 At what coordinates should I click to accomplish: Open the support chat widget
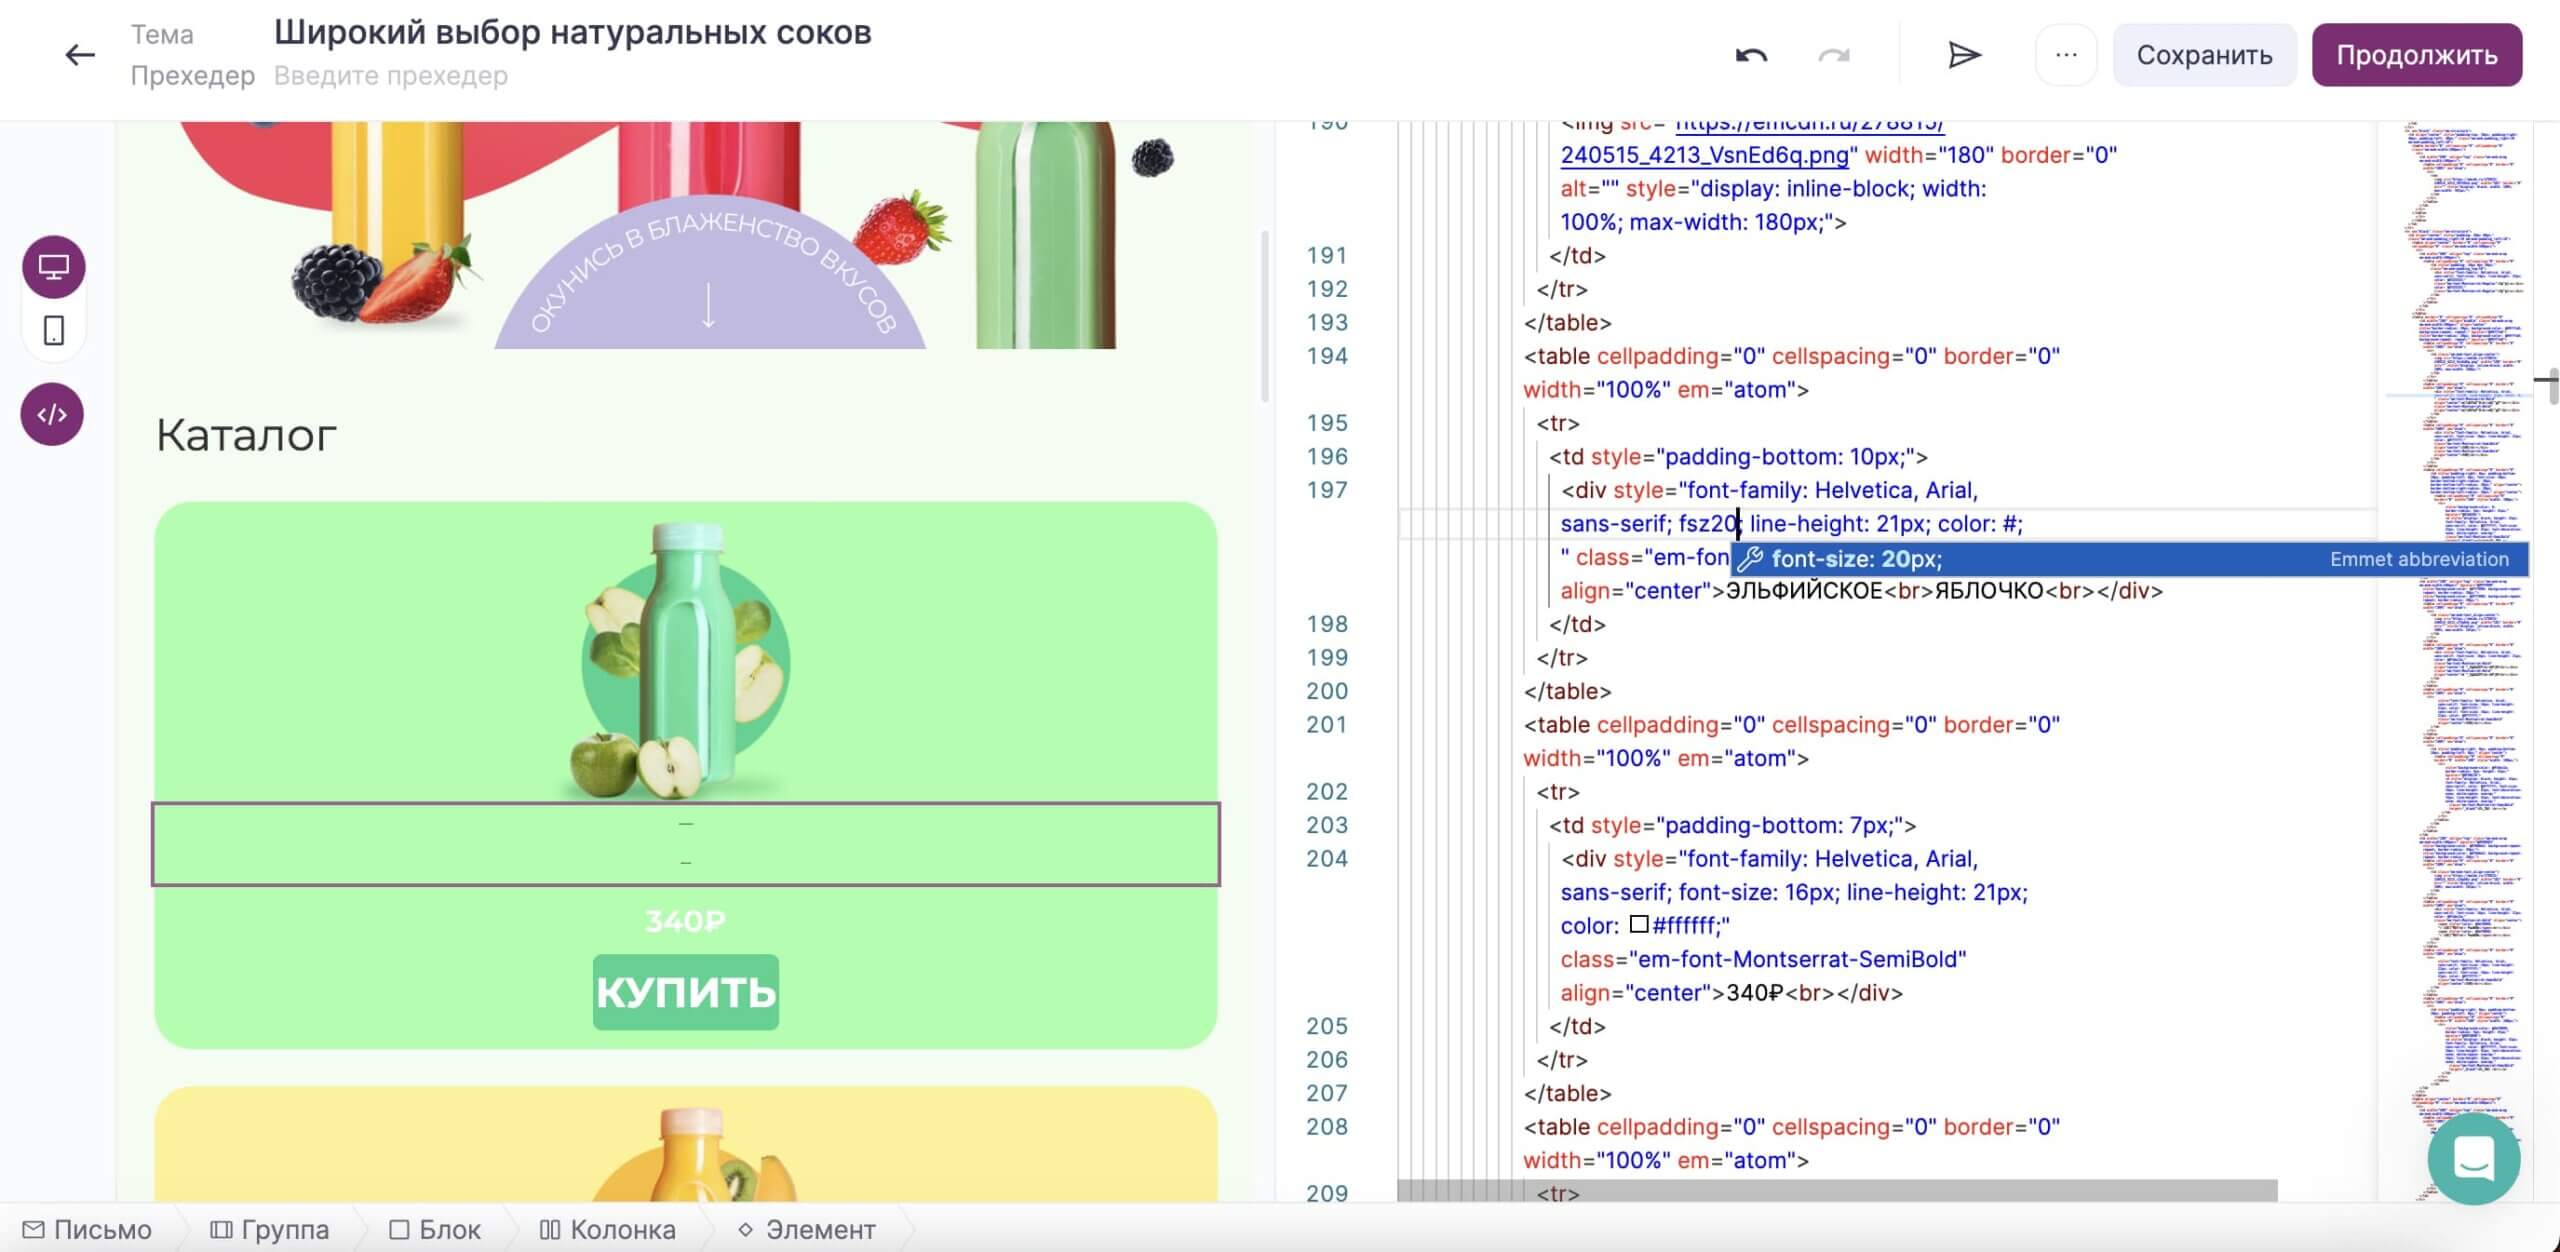coord(2474,1159)
